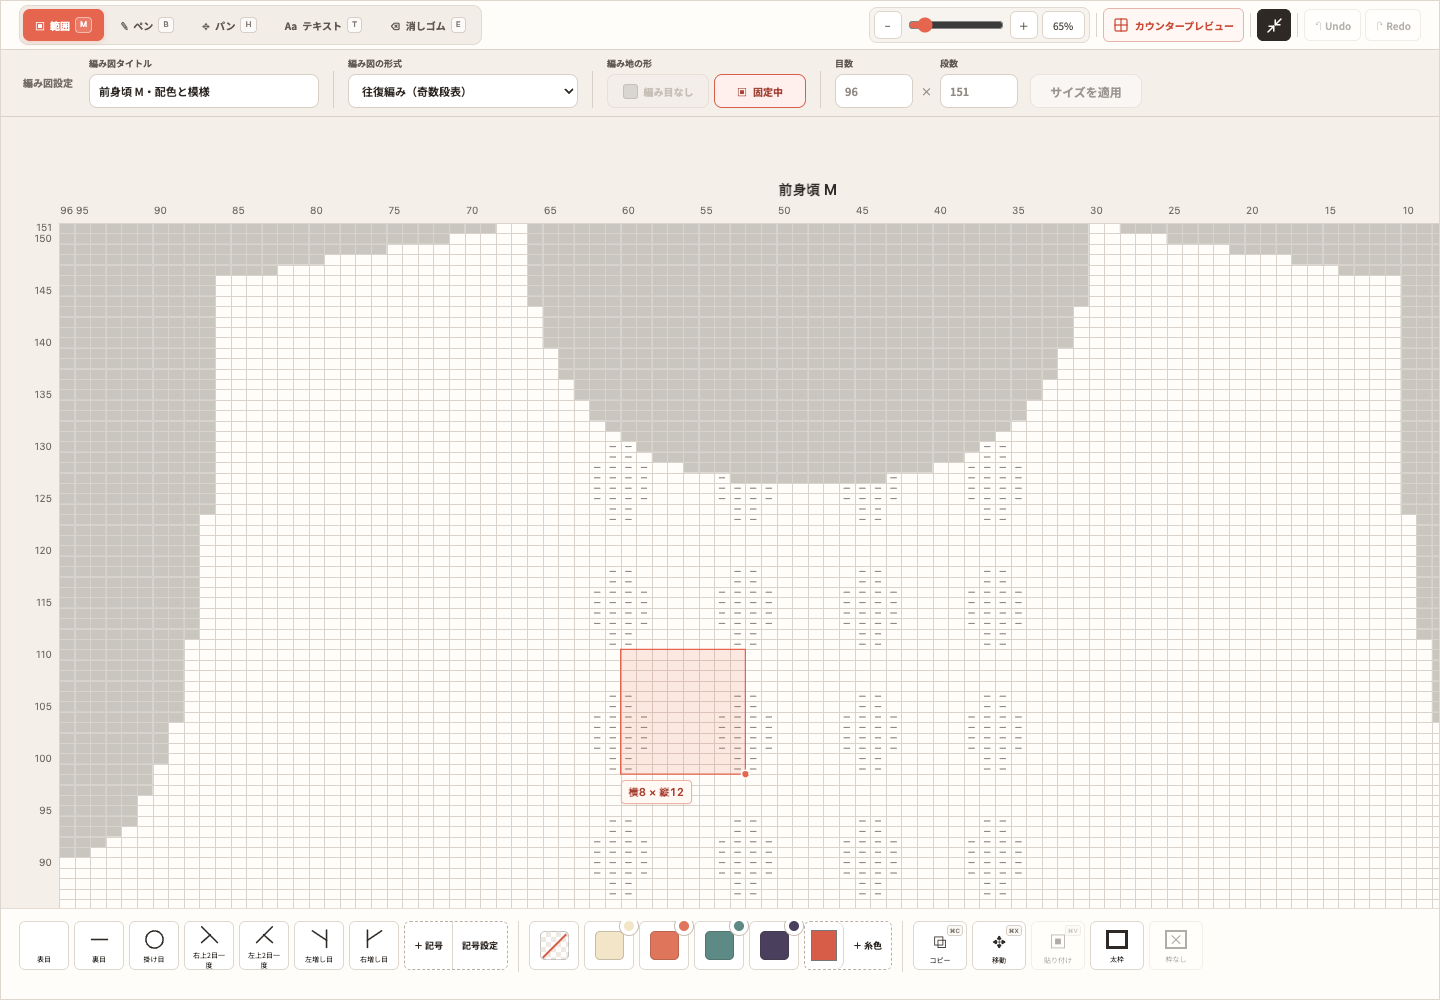Click the Undo button
Screen dimensions: 1440x1000
click(1332, 25)
